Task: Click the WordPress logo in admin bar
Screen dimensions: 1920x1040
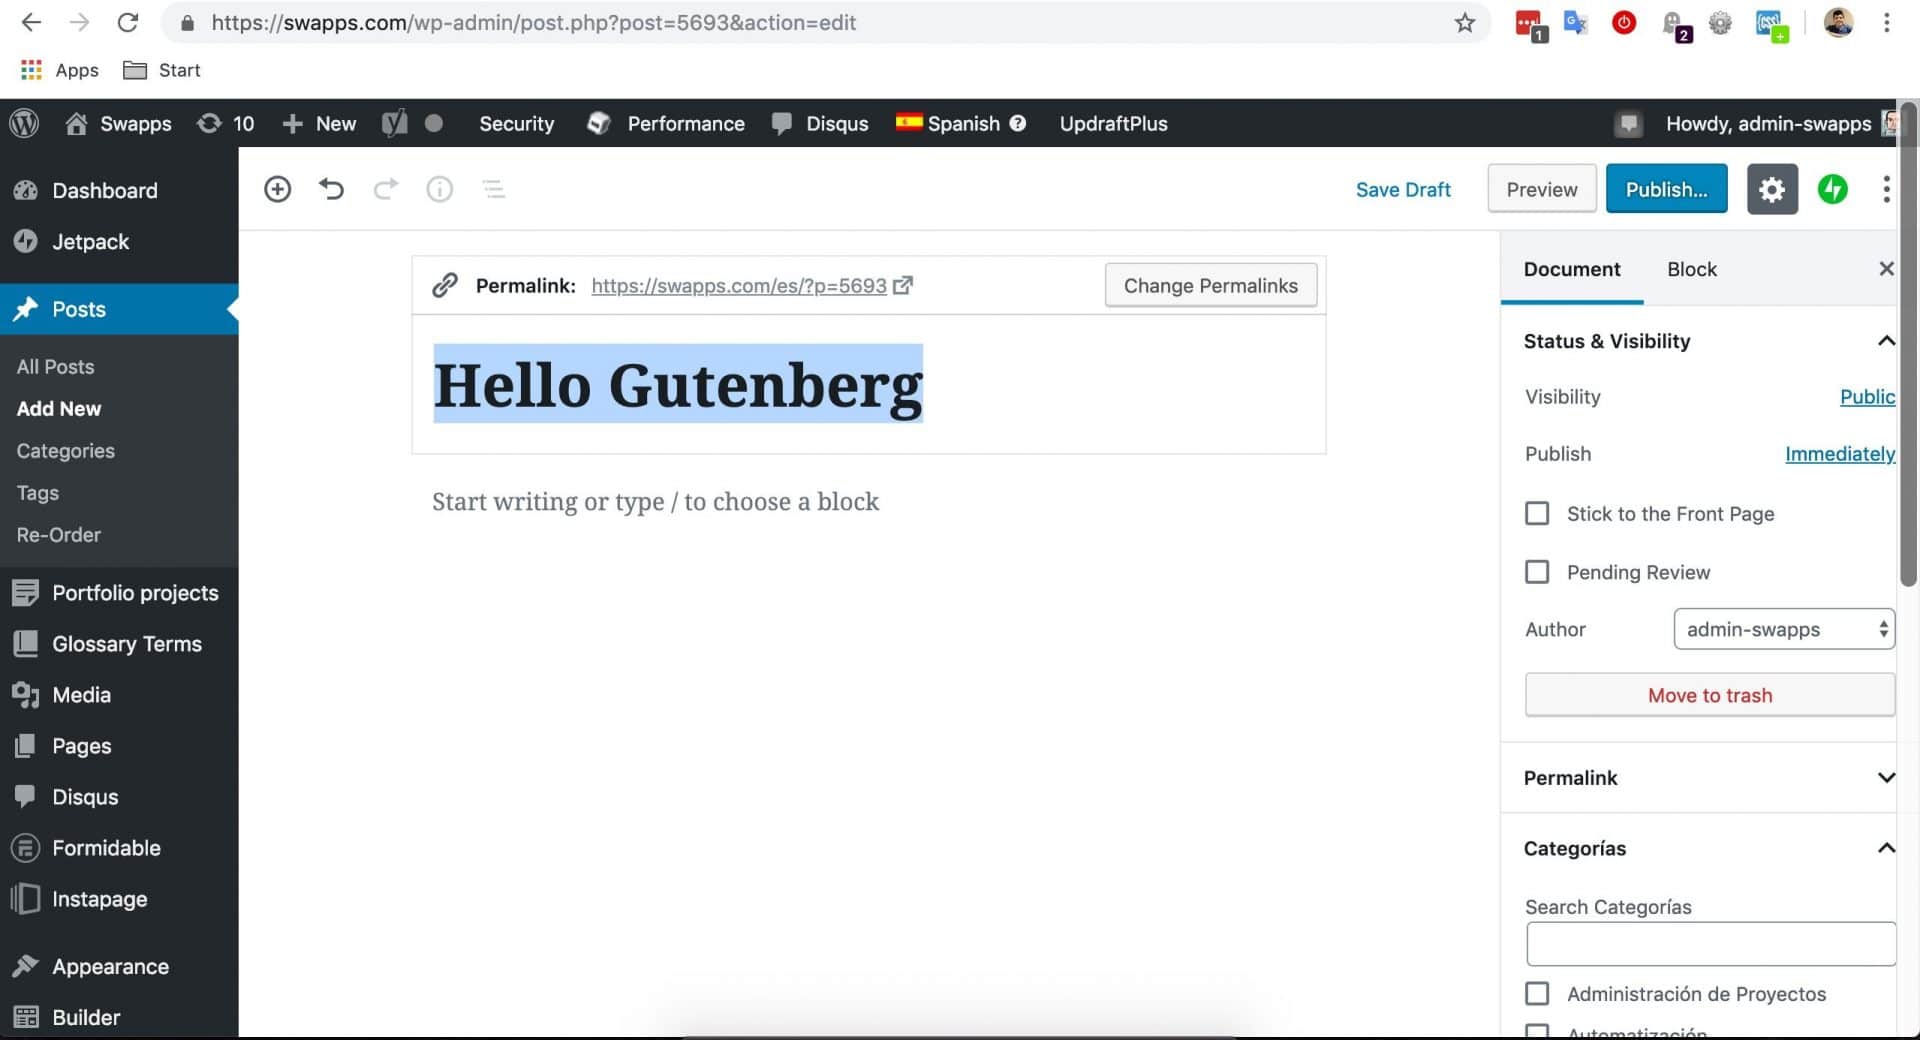Action: point(24,123)
